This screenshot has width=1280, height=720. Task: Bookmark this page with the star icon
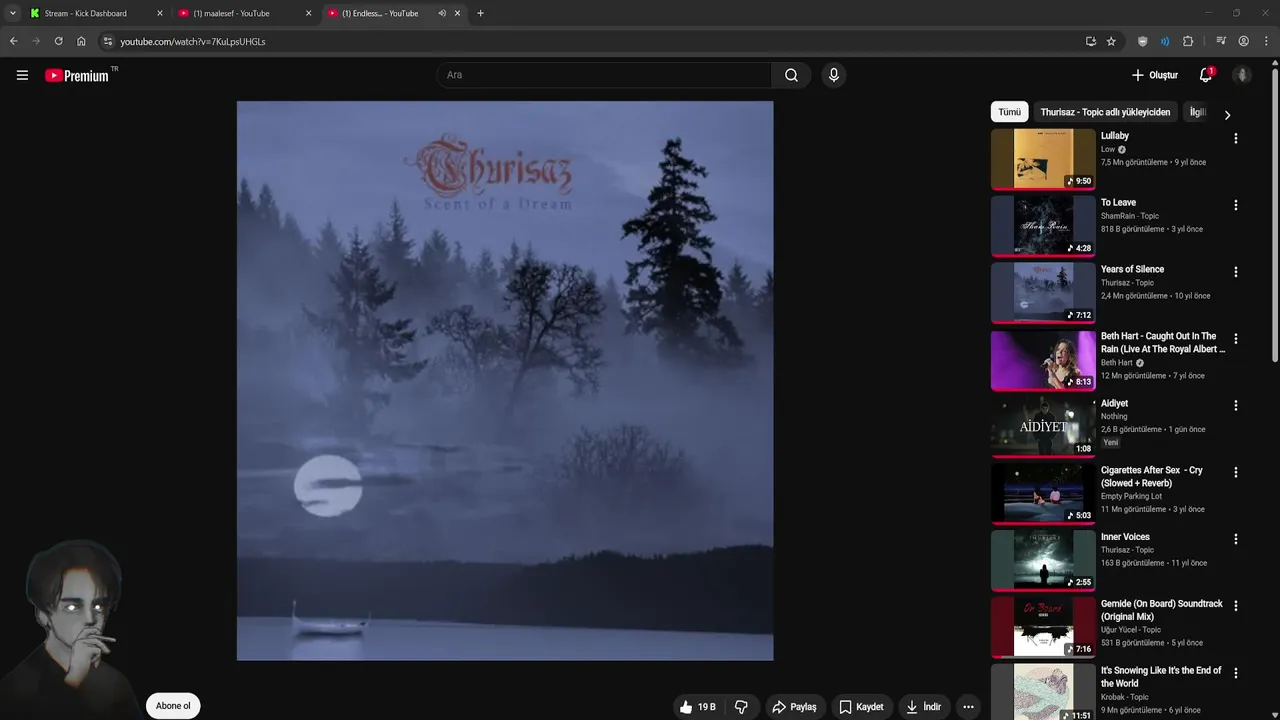(1111, 41)
